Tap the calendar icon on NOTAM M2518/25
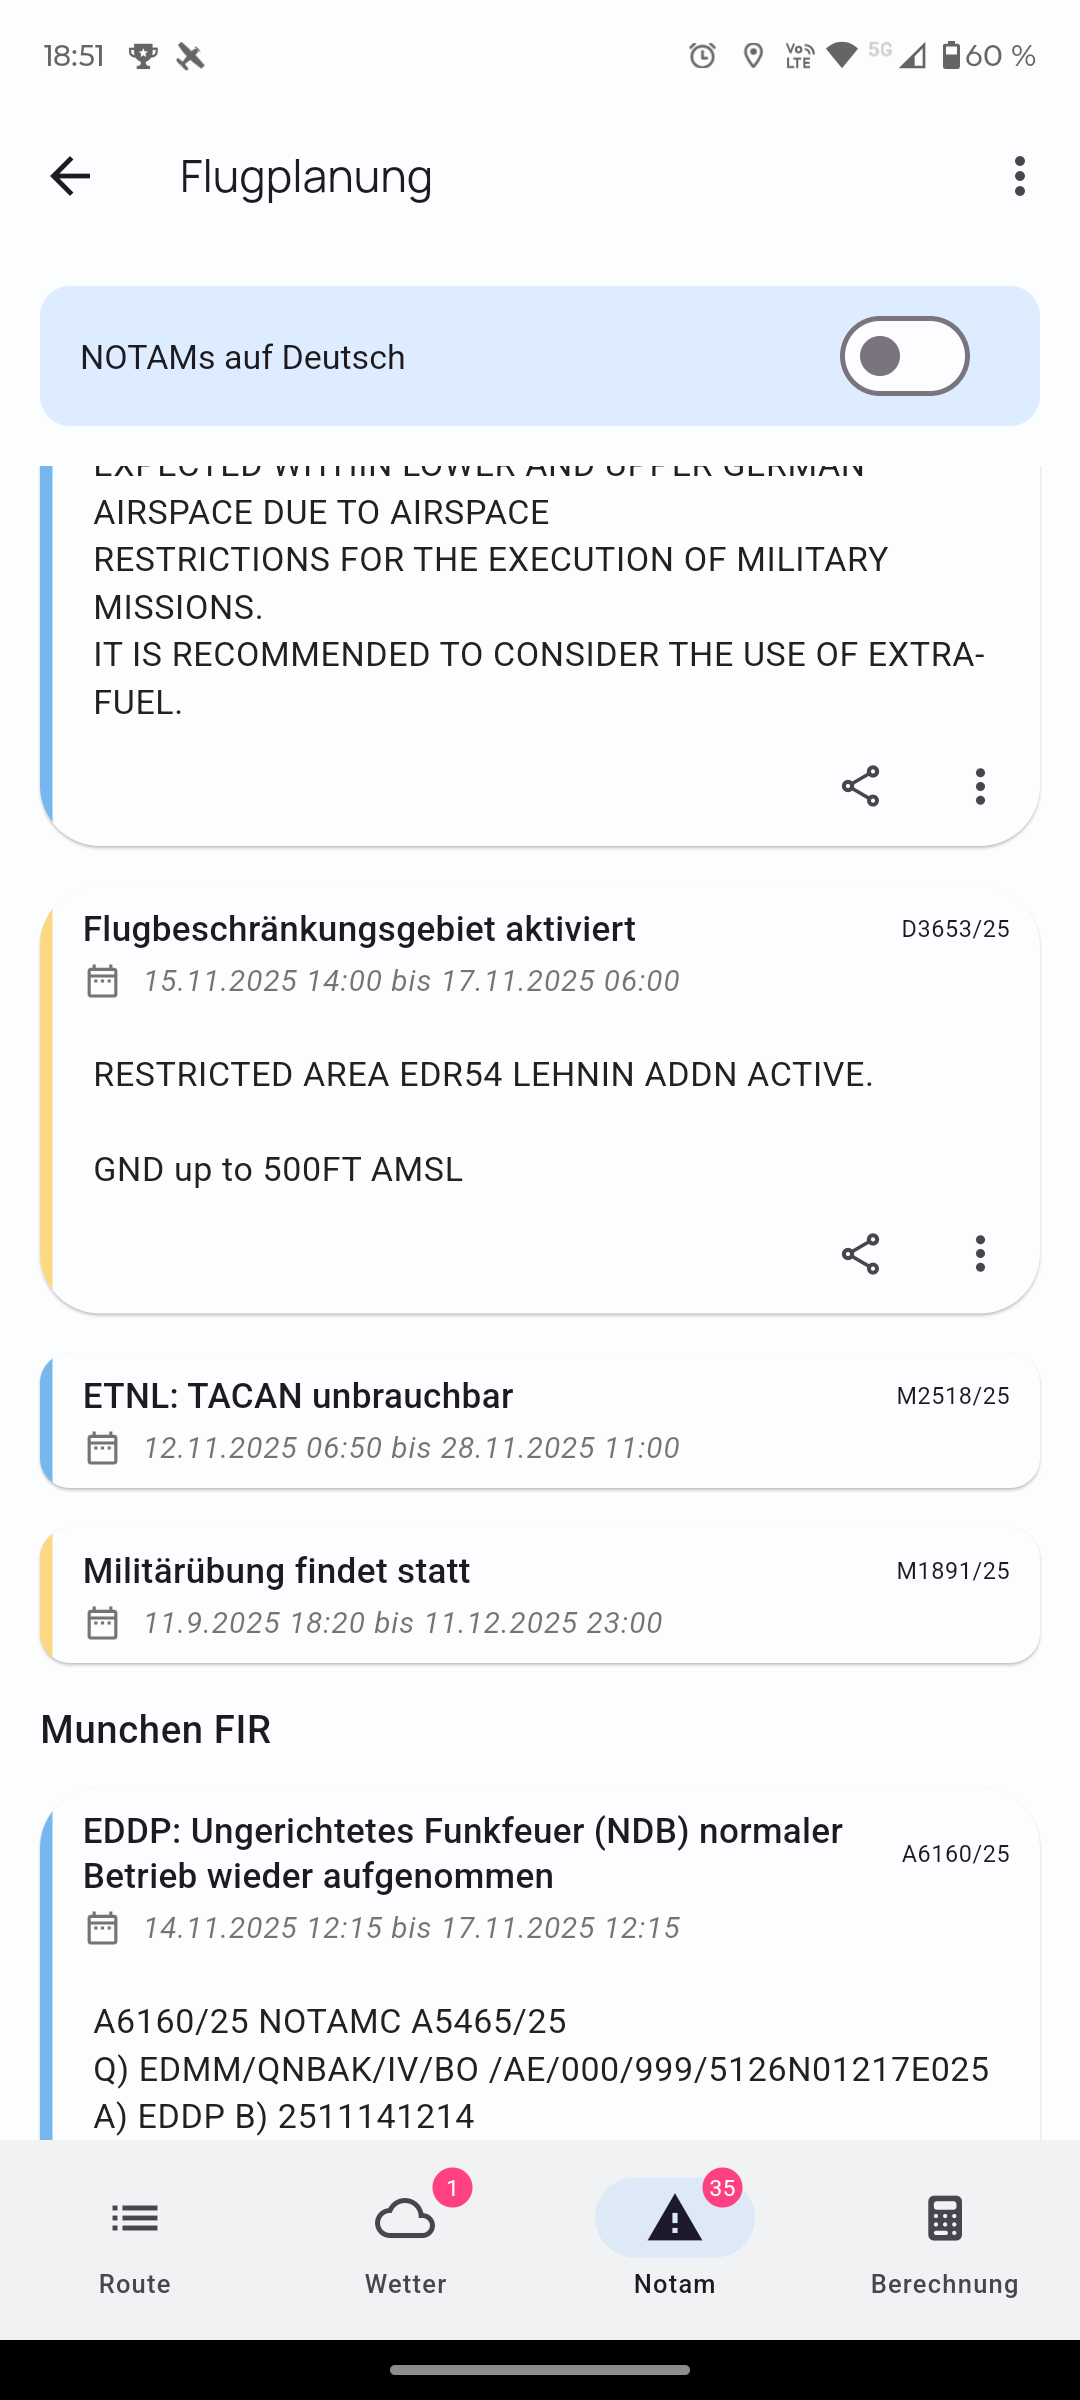 [102, 1447]
